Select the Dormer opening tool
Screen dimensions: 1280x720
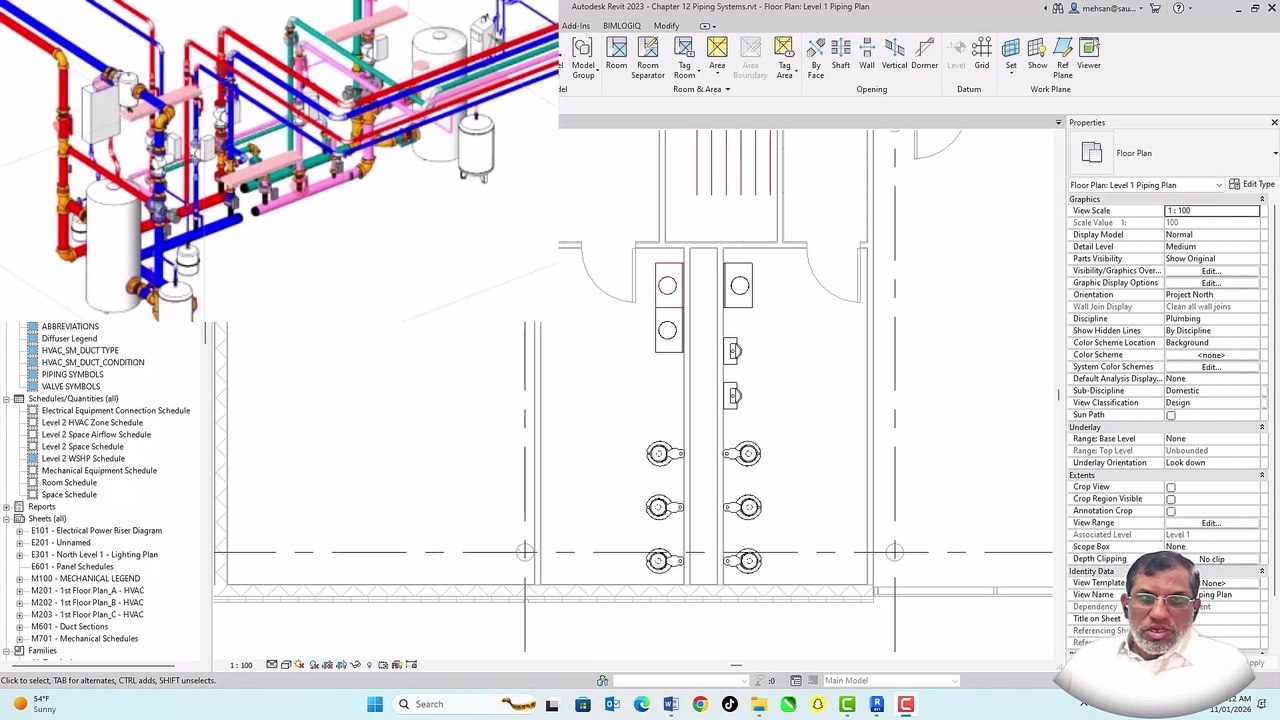click(x=925, y=55)
